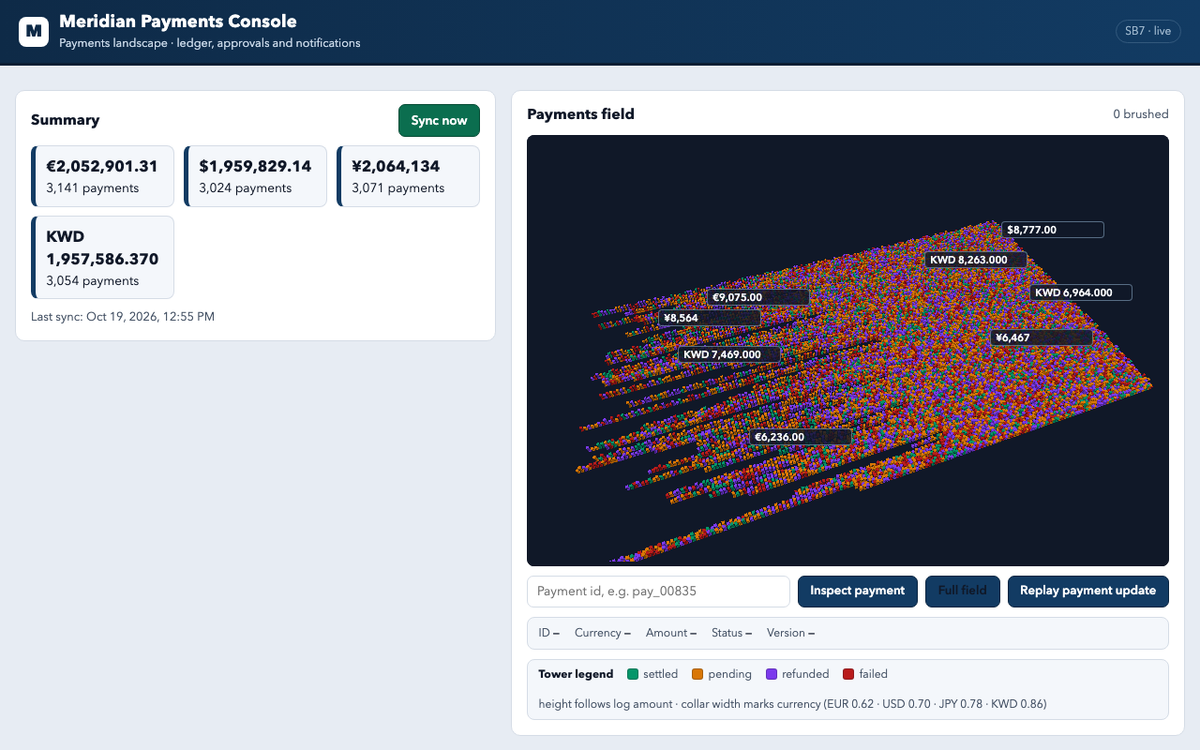Click the SB7 · live badge
1200x750 pixels.
point(1148,31)
